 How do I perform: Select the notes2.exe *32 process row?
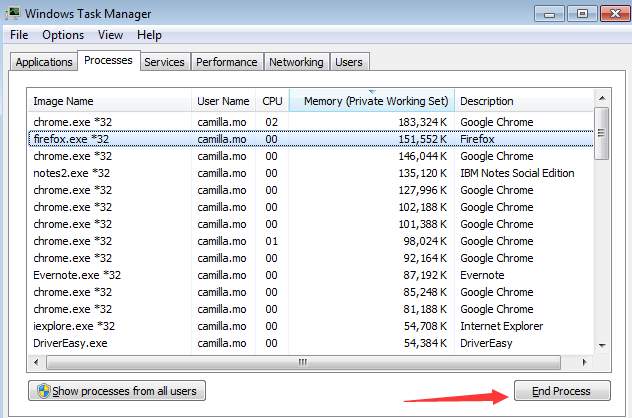[311, 173]
